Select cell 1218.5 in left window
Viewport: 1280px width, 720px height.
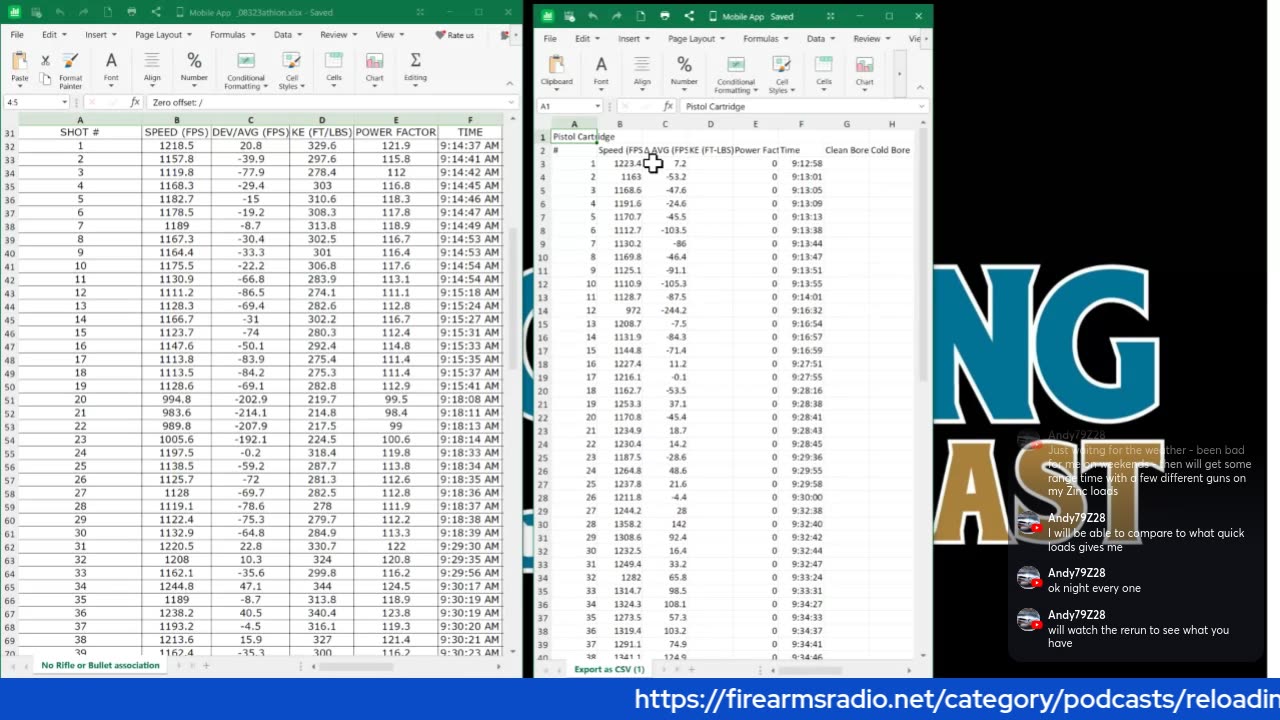click(176, 146)
